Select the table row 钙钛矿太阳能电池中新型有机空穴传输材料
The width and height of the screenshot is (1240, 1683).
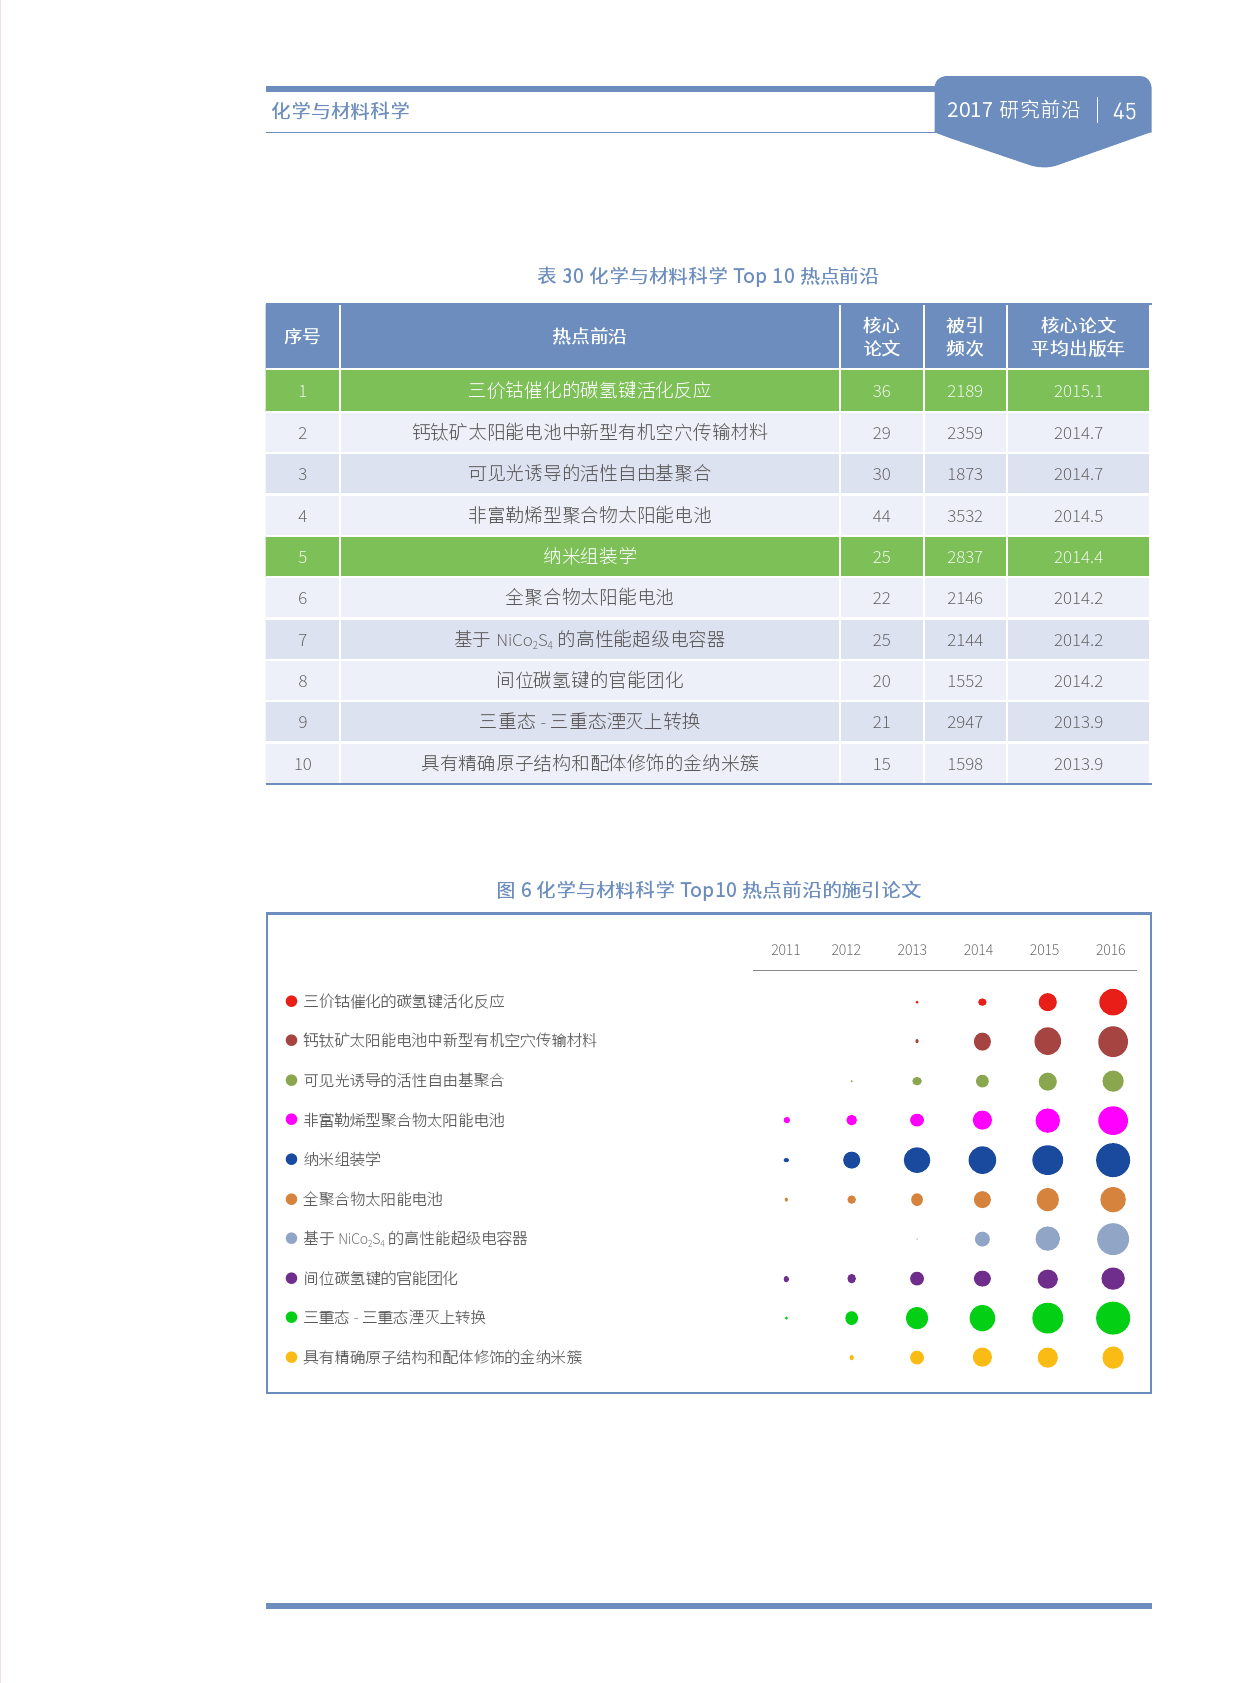pyautogui.click(x=589, y=433)
